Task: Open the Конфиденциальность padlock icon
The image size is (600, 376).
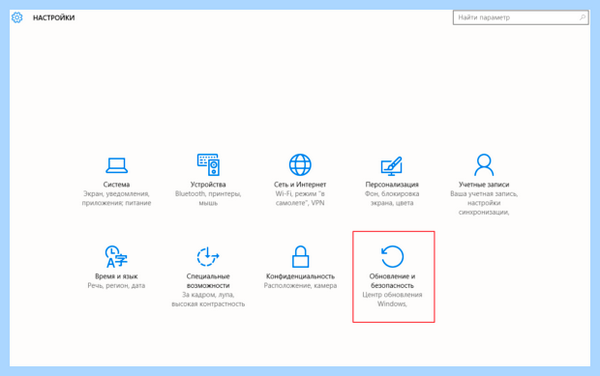Action: pos(300,257)
